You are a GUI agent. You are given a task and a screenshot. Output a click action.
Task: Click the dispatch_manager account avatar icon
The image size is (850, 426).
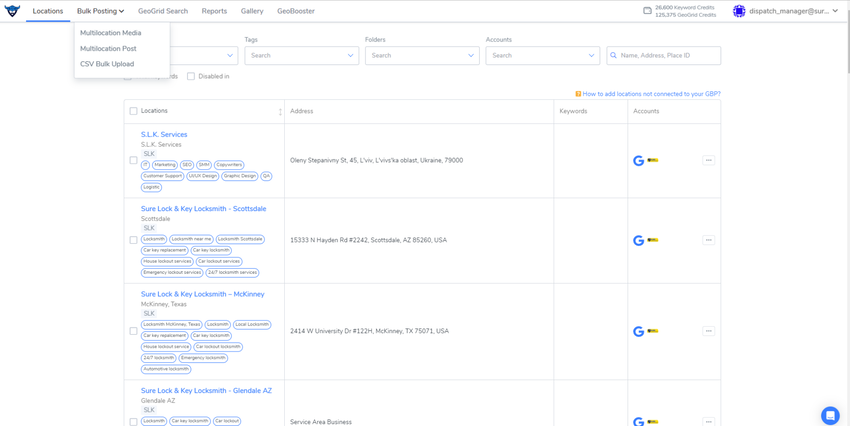pyautogui.click(x=739, y=11)
